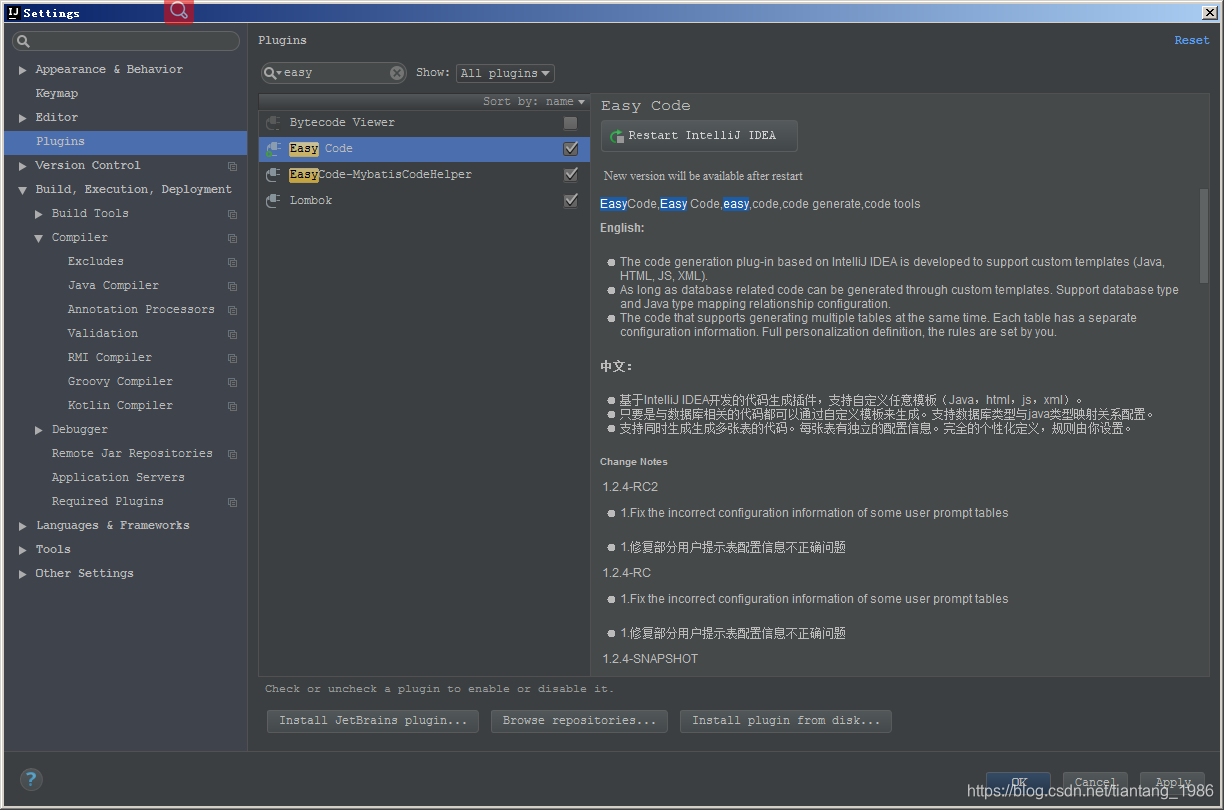Click Install JetBrains plugin button

coord(373,721)
